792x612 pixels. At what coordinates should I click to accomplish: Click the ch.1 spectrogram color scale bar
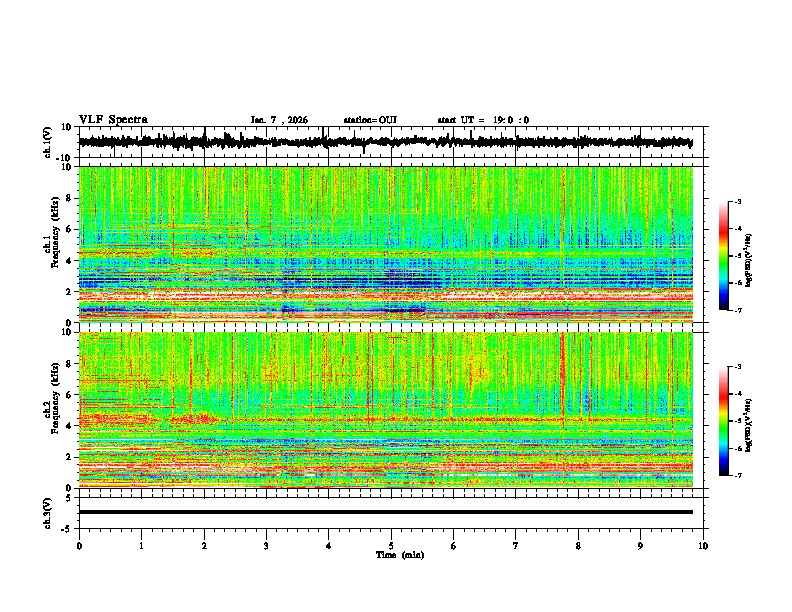point(724,255)
